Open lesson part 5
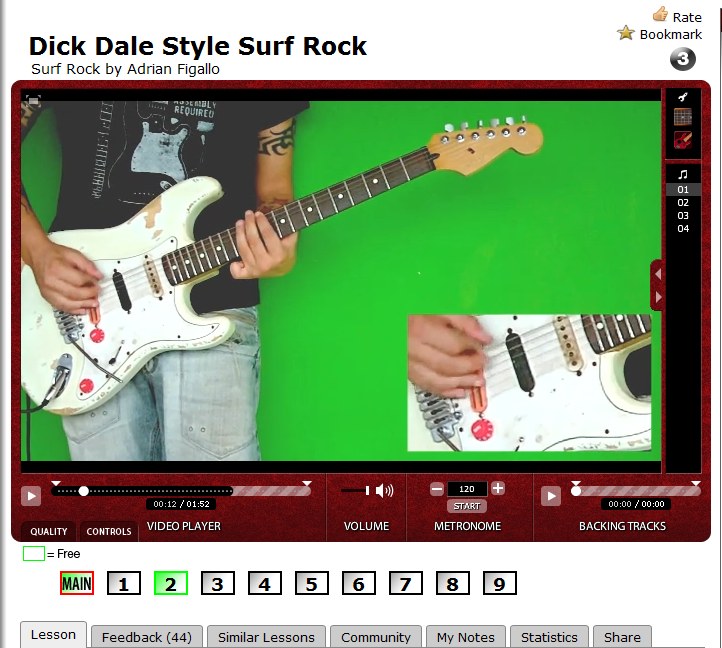The image size is (722, 648). pos(312,584)
